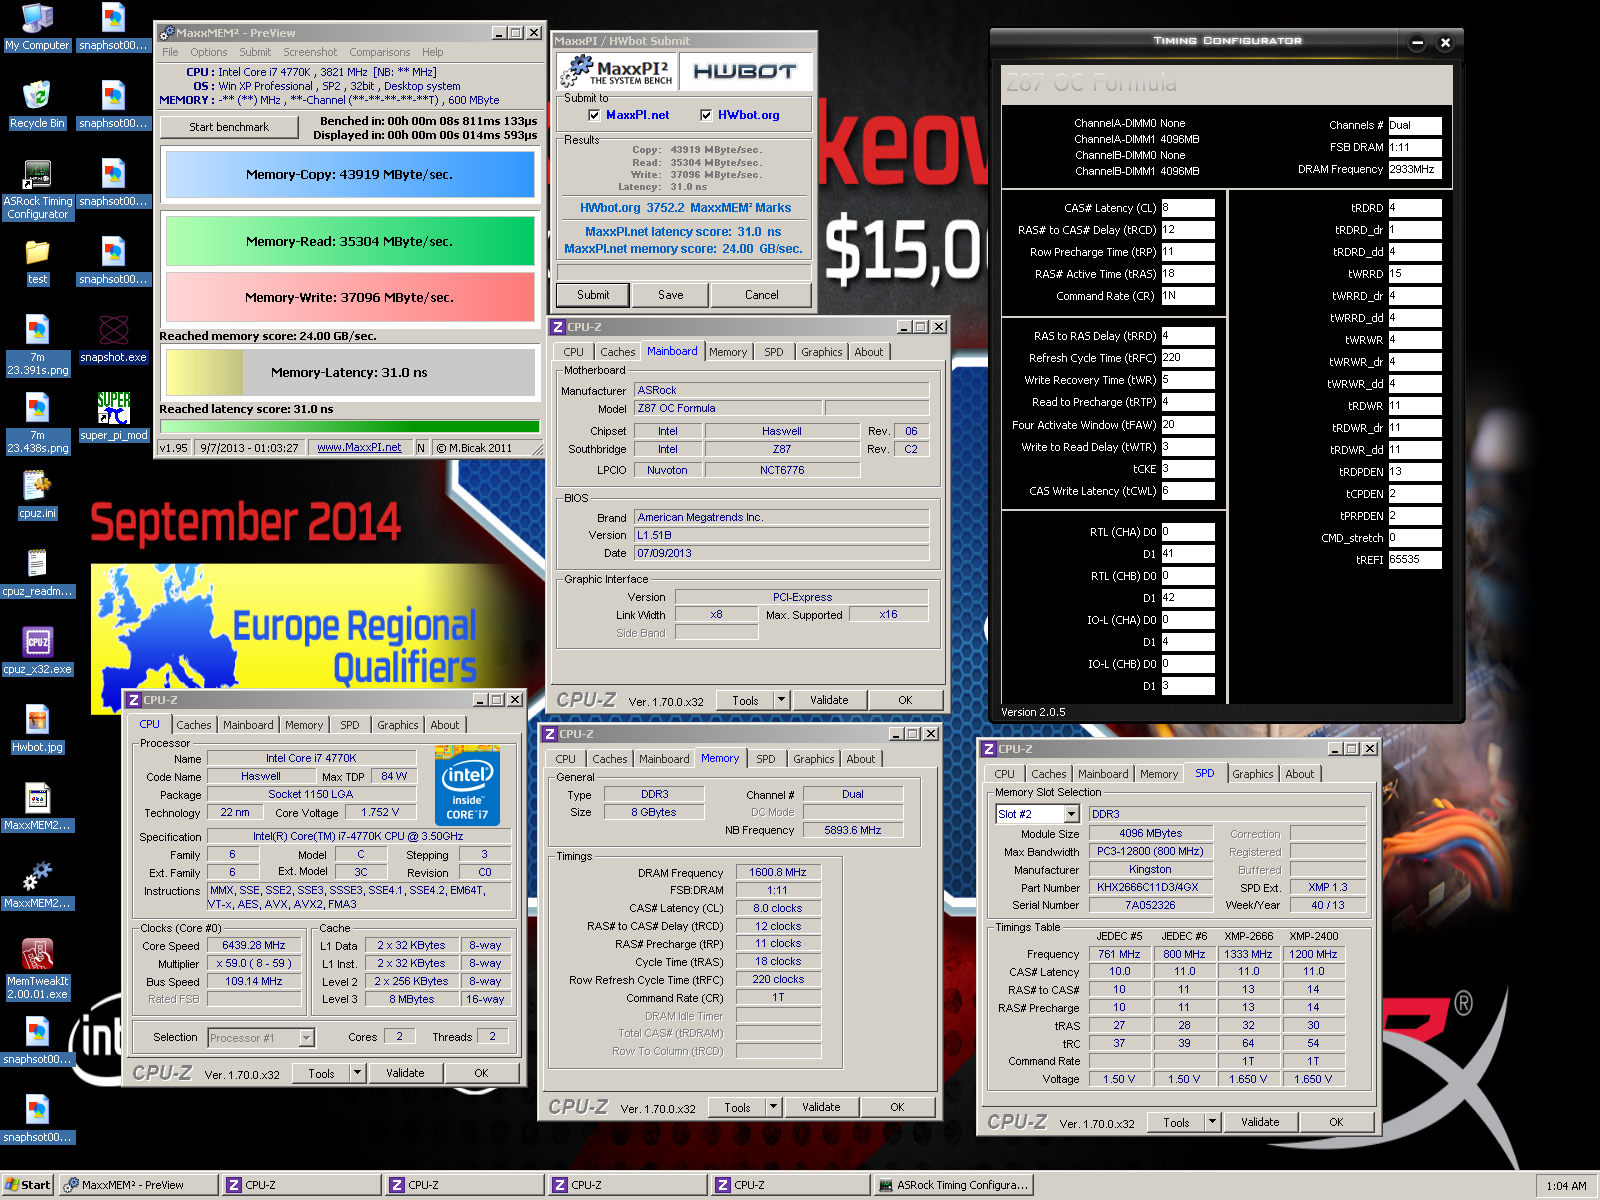
Task: Open 7m 23.391s.png desktop file
Action: tap(37, 345)
